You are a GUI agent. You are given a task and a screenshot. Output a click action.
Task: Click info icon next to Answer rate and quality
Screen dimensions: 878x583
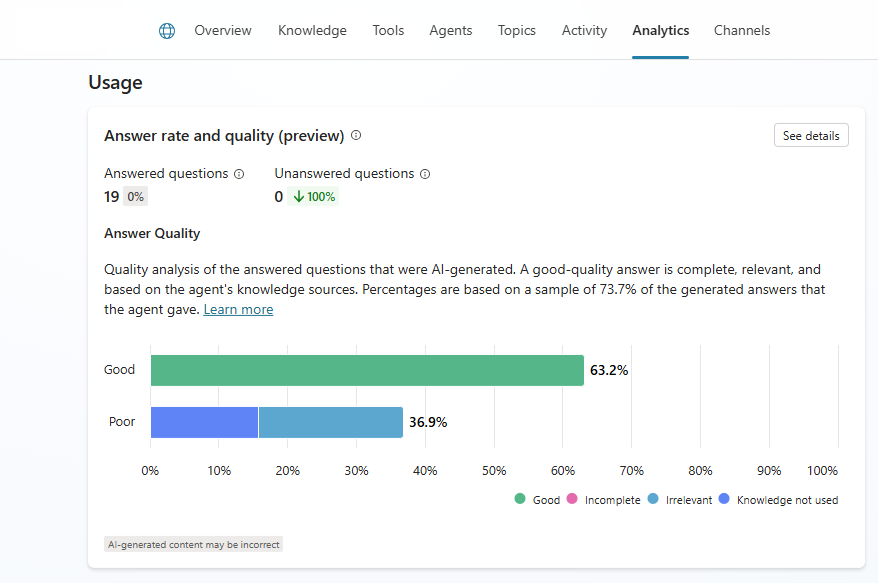(356, 135)
